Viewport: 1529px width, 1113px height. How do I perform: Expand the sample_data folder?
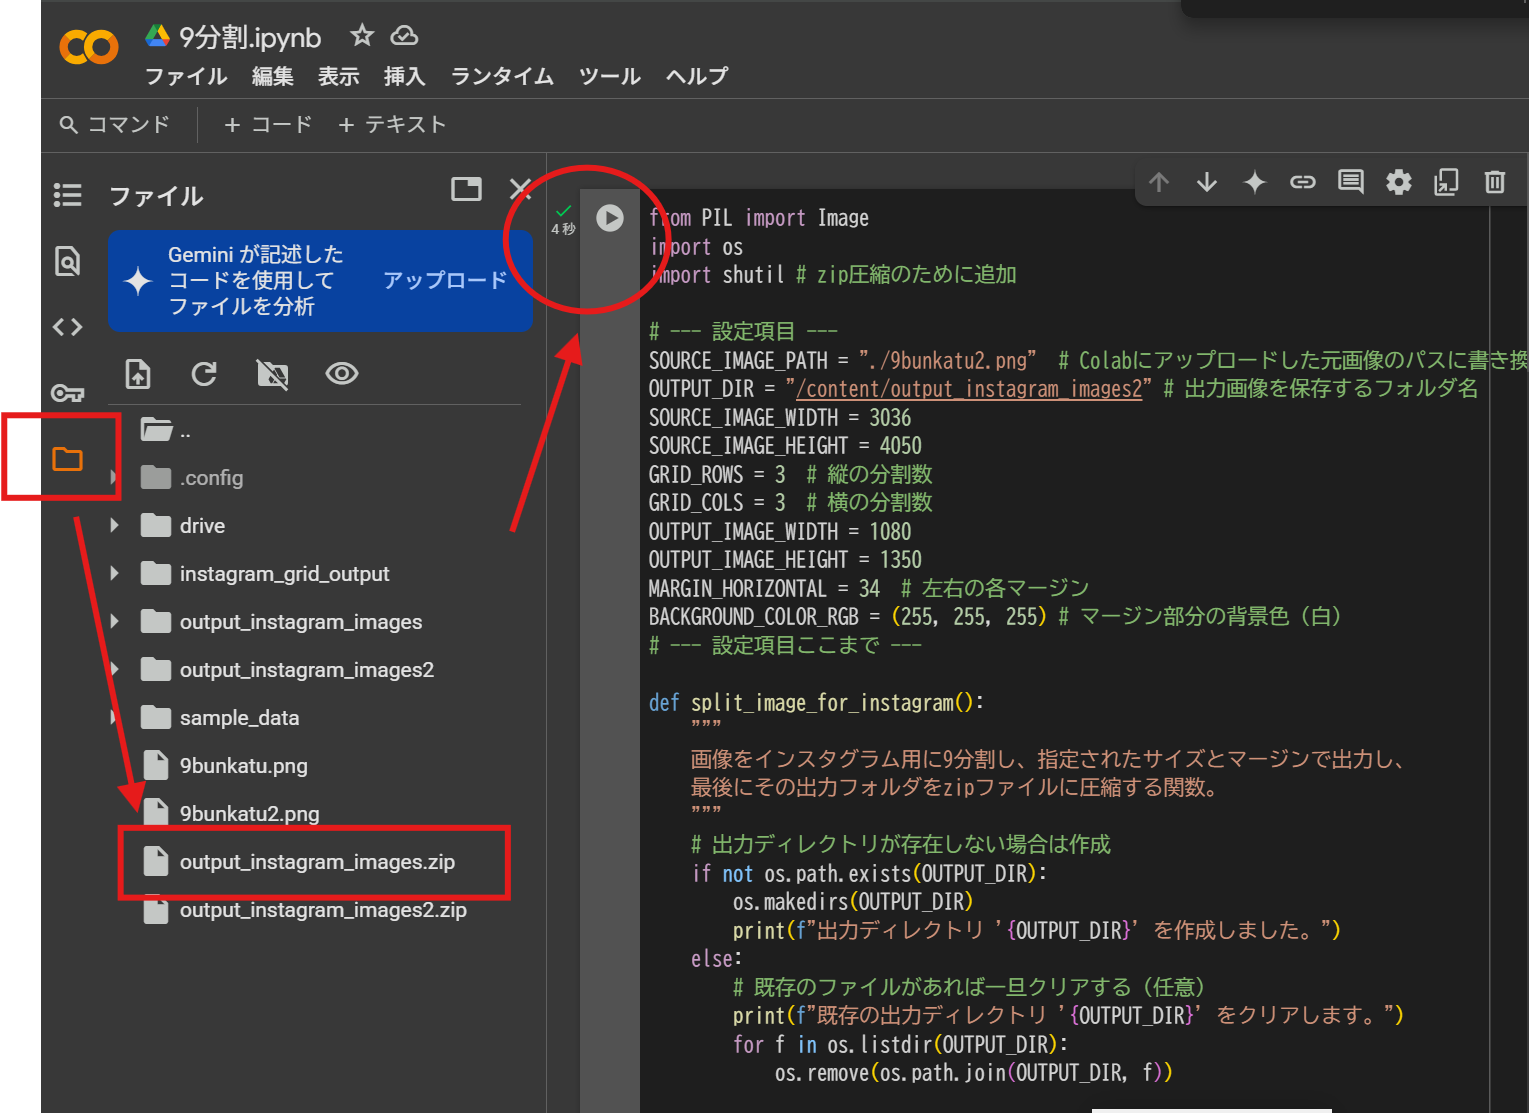click(115, 718)
